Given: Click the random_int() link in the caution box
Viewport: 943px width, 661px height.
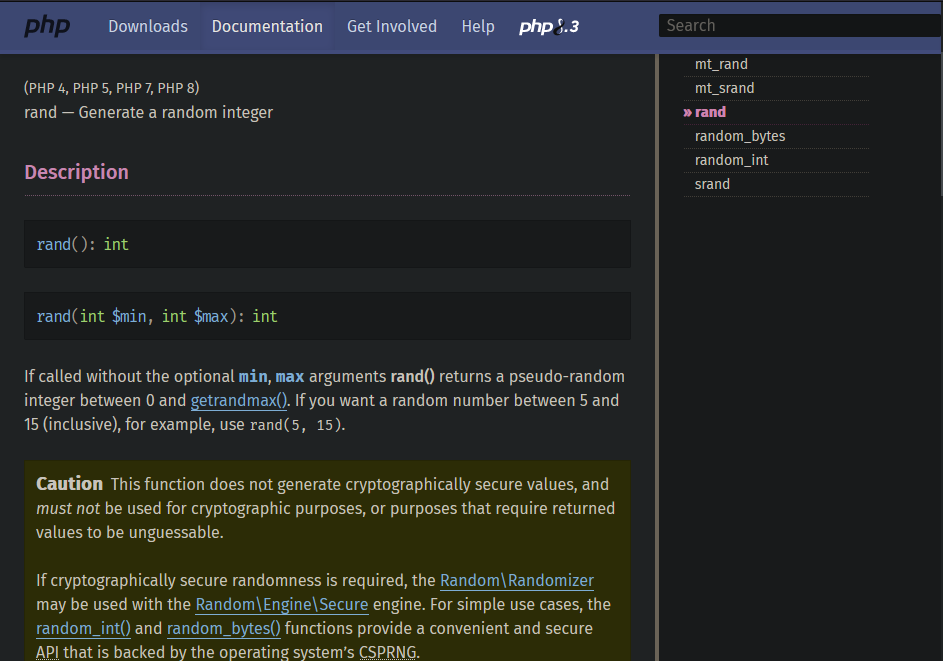Looking at the screenshot, I should (83, 628).
